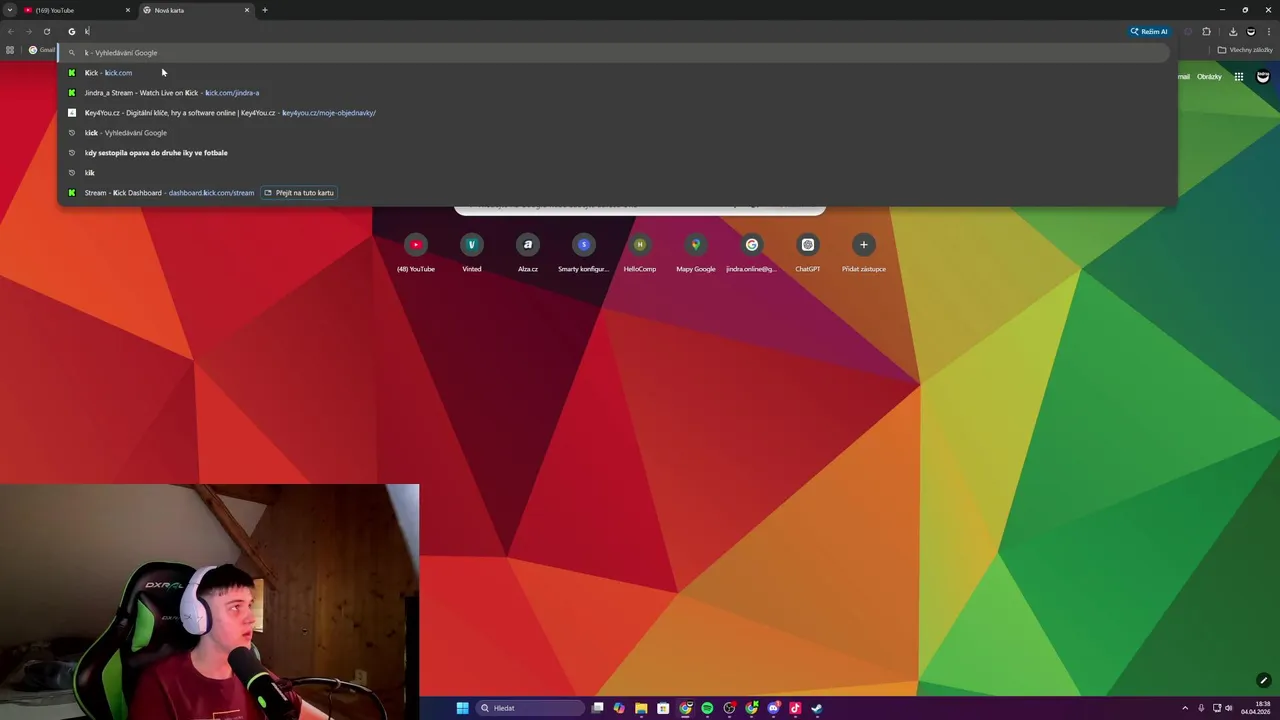
Task: Click the browser back arrow
Action: [10, 31]
